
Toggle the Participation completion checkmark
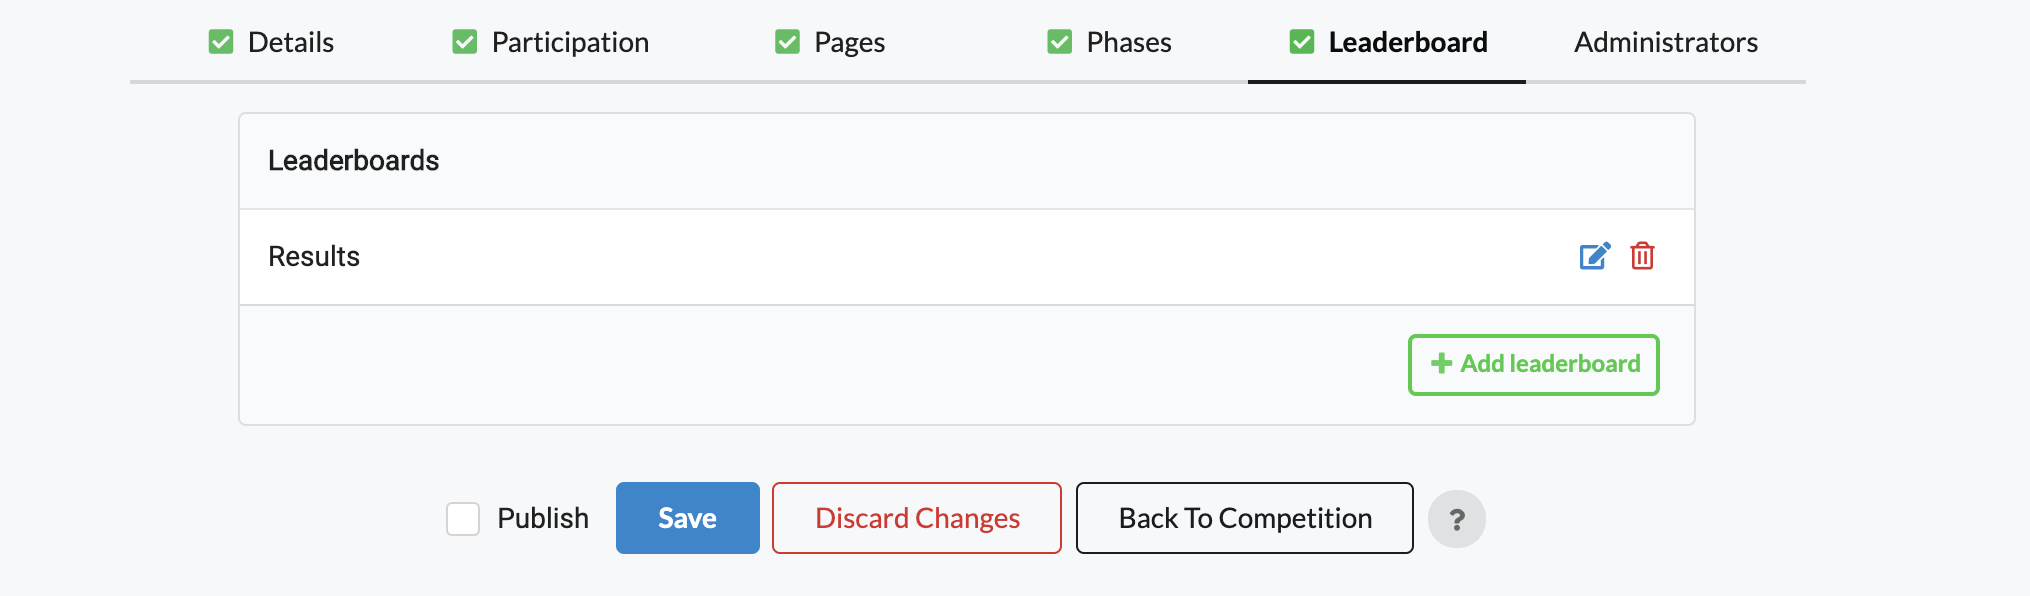pos(463,42)
